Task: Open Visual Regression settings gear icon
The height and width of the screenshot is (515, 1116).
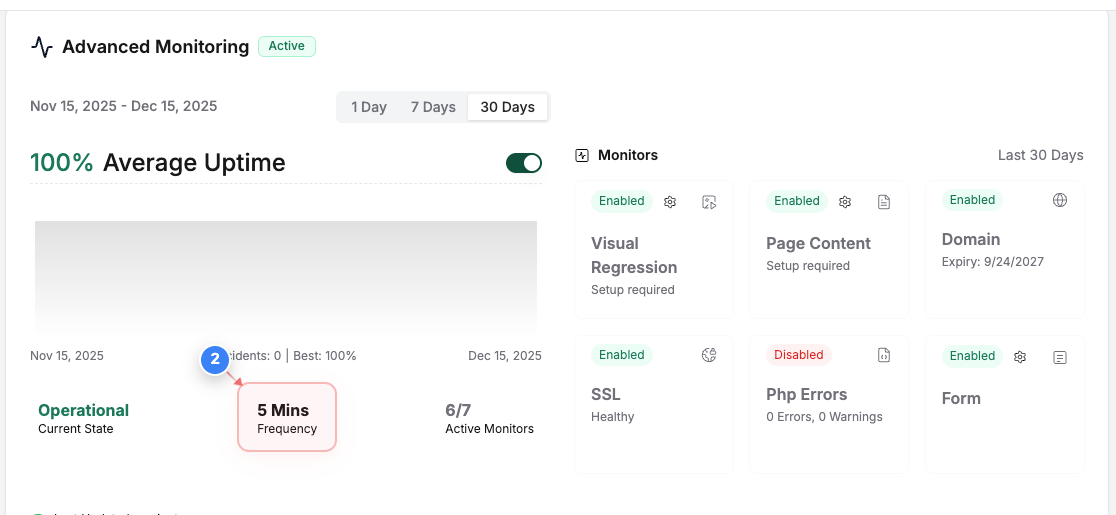Action: [x=670, y=202]
